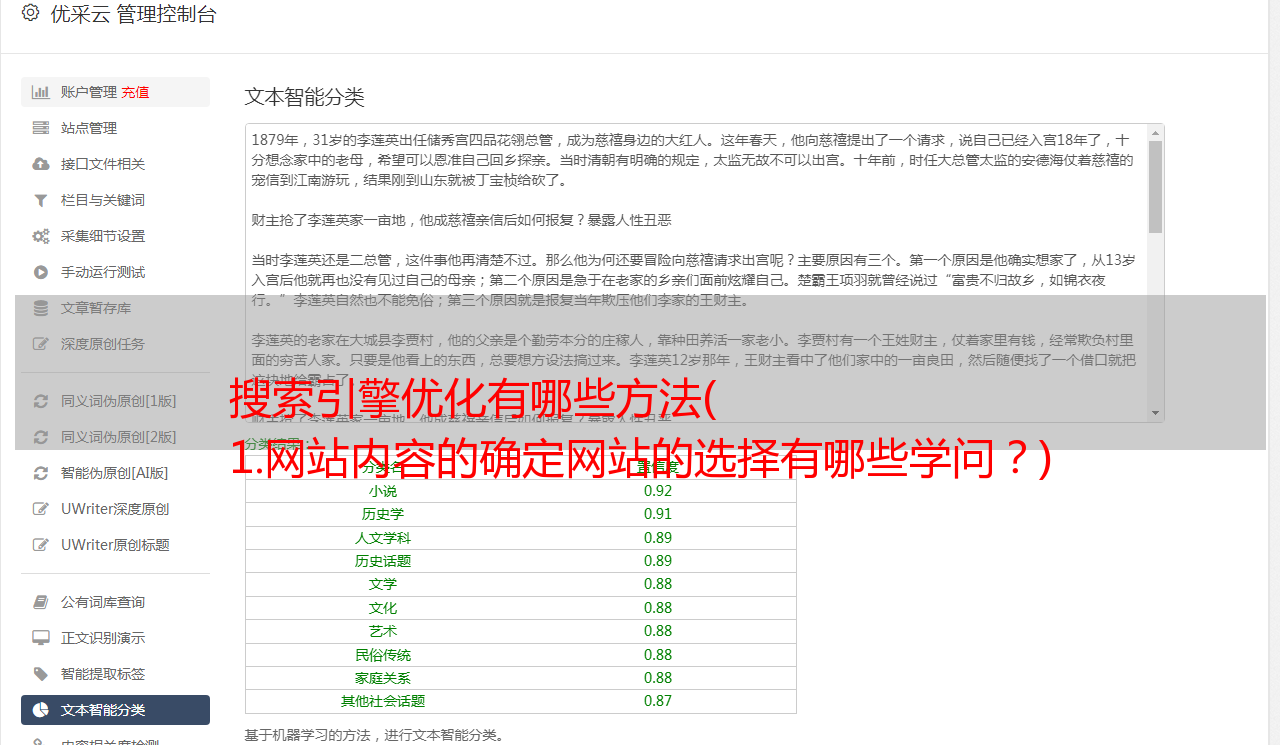Viewport: 1280px width, 745px height.
Task: Click the 历史话题 category cell
Action: 383,561
